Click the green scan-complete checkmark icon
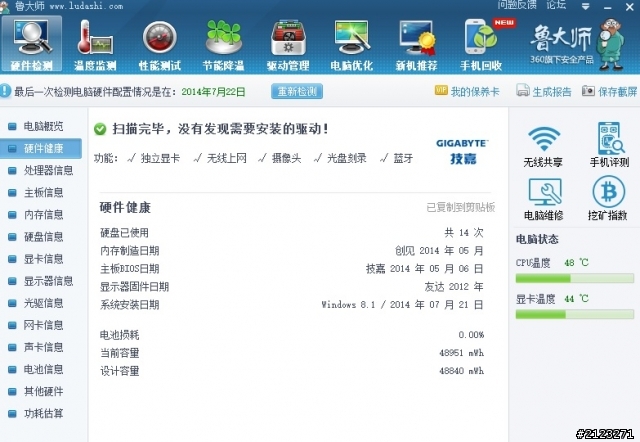The width and height of the screenshot is (640, 442). 100,129
